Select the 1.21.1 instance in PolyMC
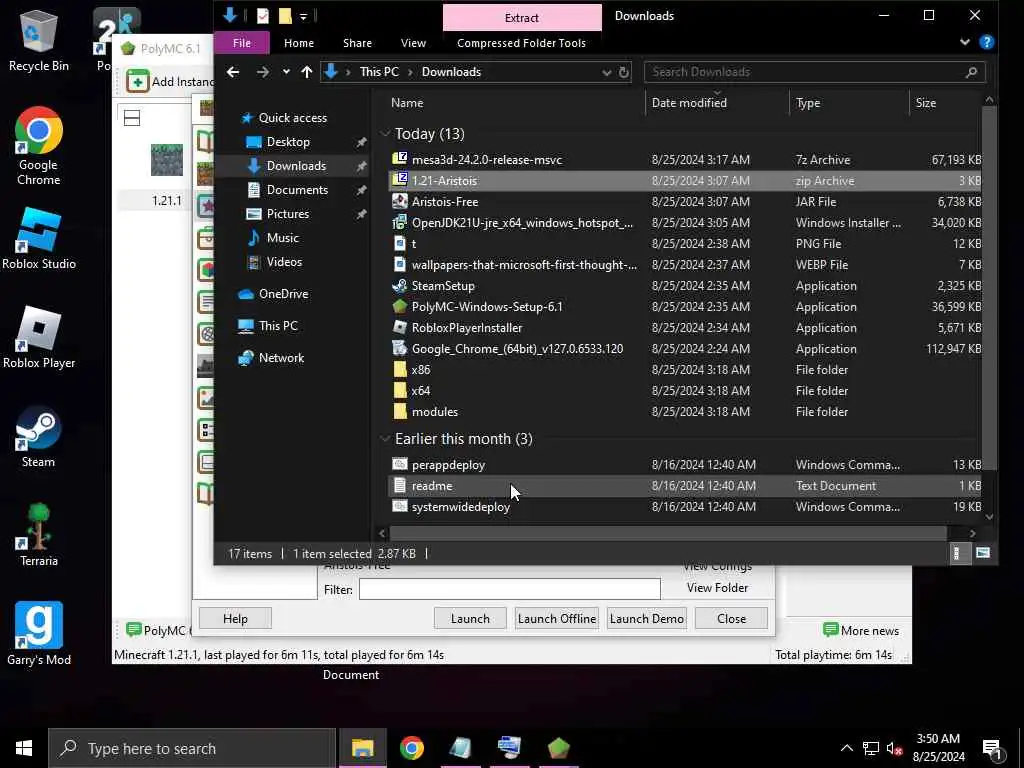The height and width of the screenshot is (768, 1024). point(167,174)
